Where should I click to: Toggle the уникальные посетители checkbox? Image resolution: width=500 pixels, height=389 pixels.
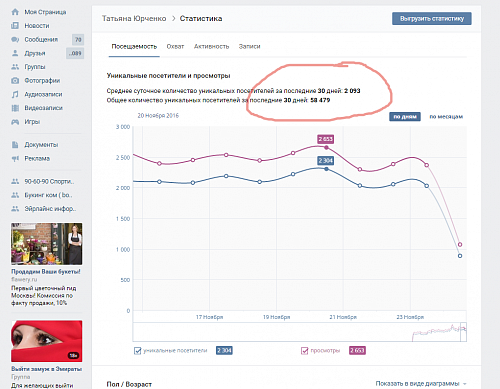(137, 350)
